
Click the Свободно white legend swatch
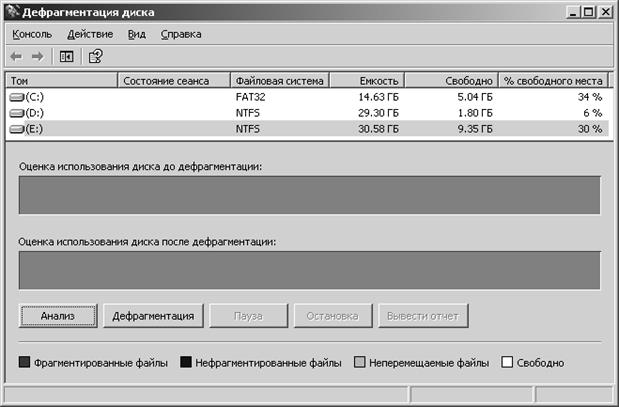click(507, 362)
